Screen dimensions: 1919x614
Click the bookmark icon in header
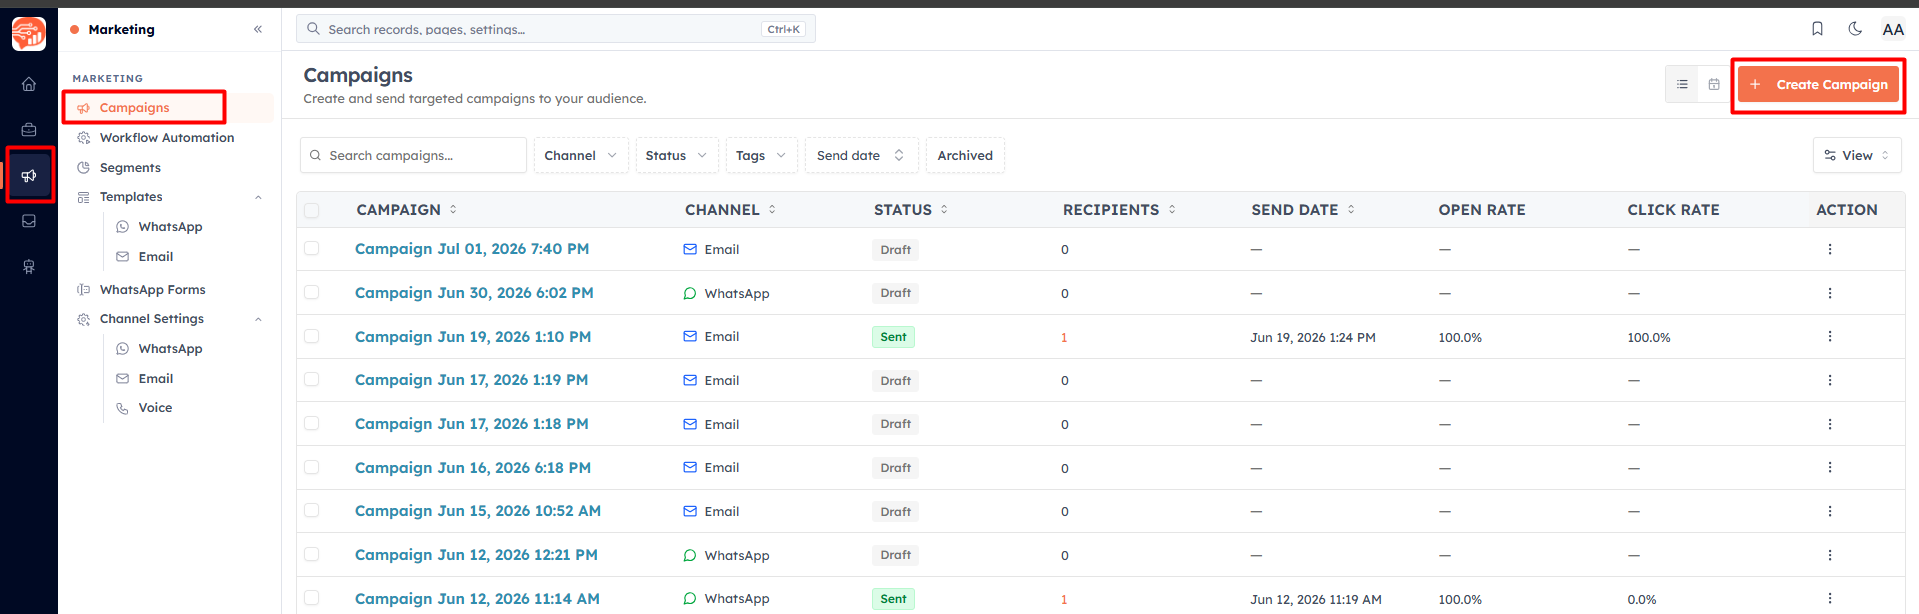tap(1817, 29)
